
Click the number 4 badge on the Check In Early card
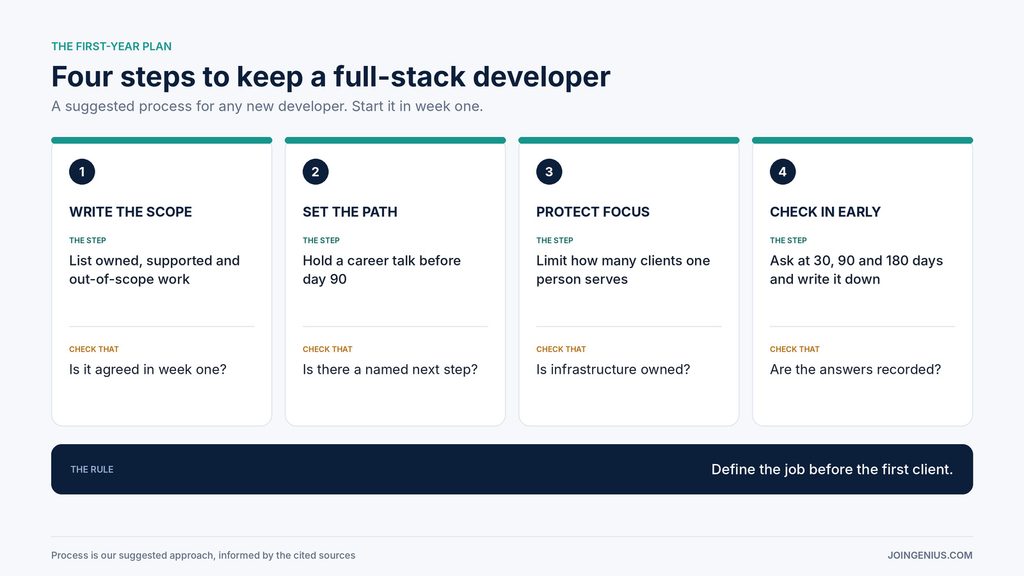[x=782, y=172]
